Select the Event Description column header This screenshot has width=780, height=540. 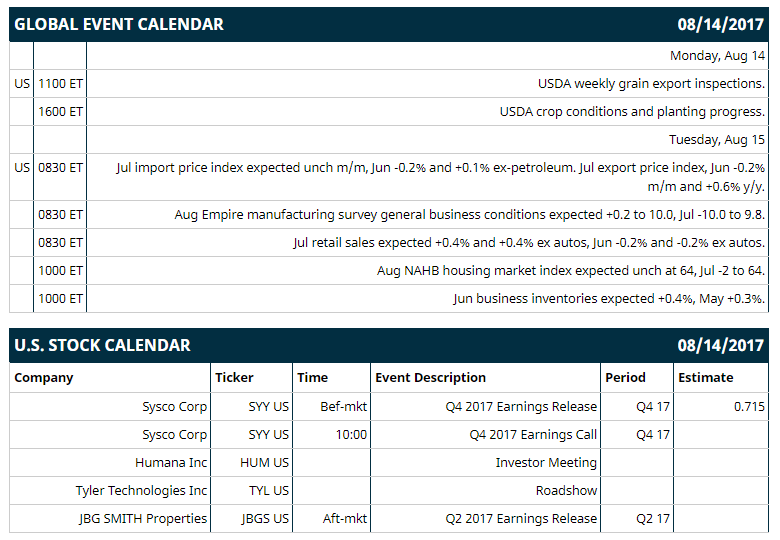coord(430,378)
